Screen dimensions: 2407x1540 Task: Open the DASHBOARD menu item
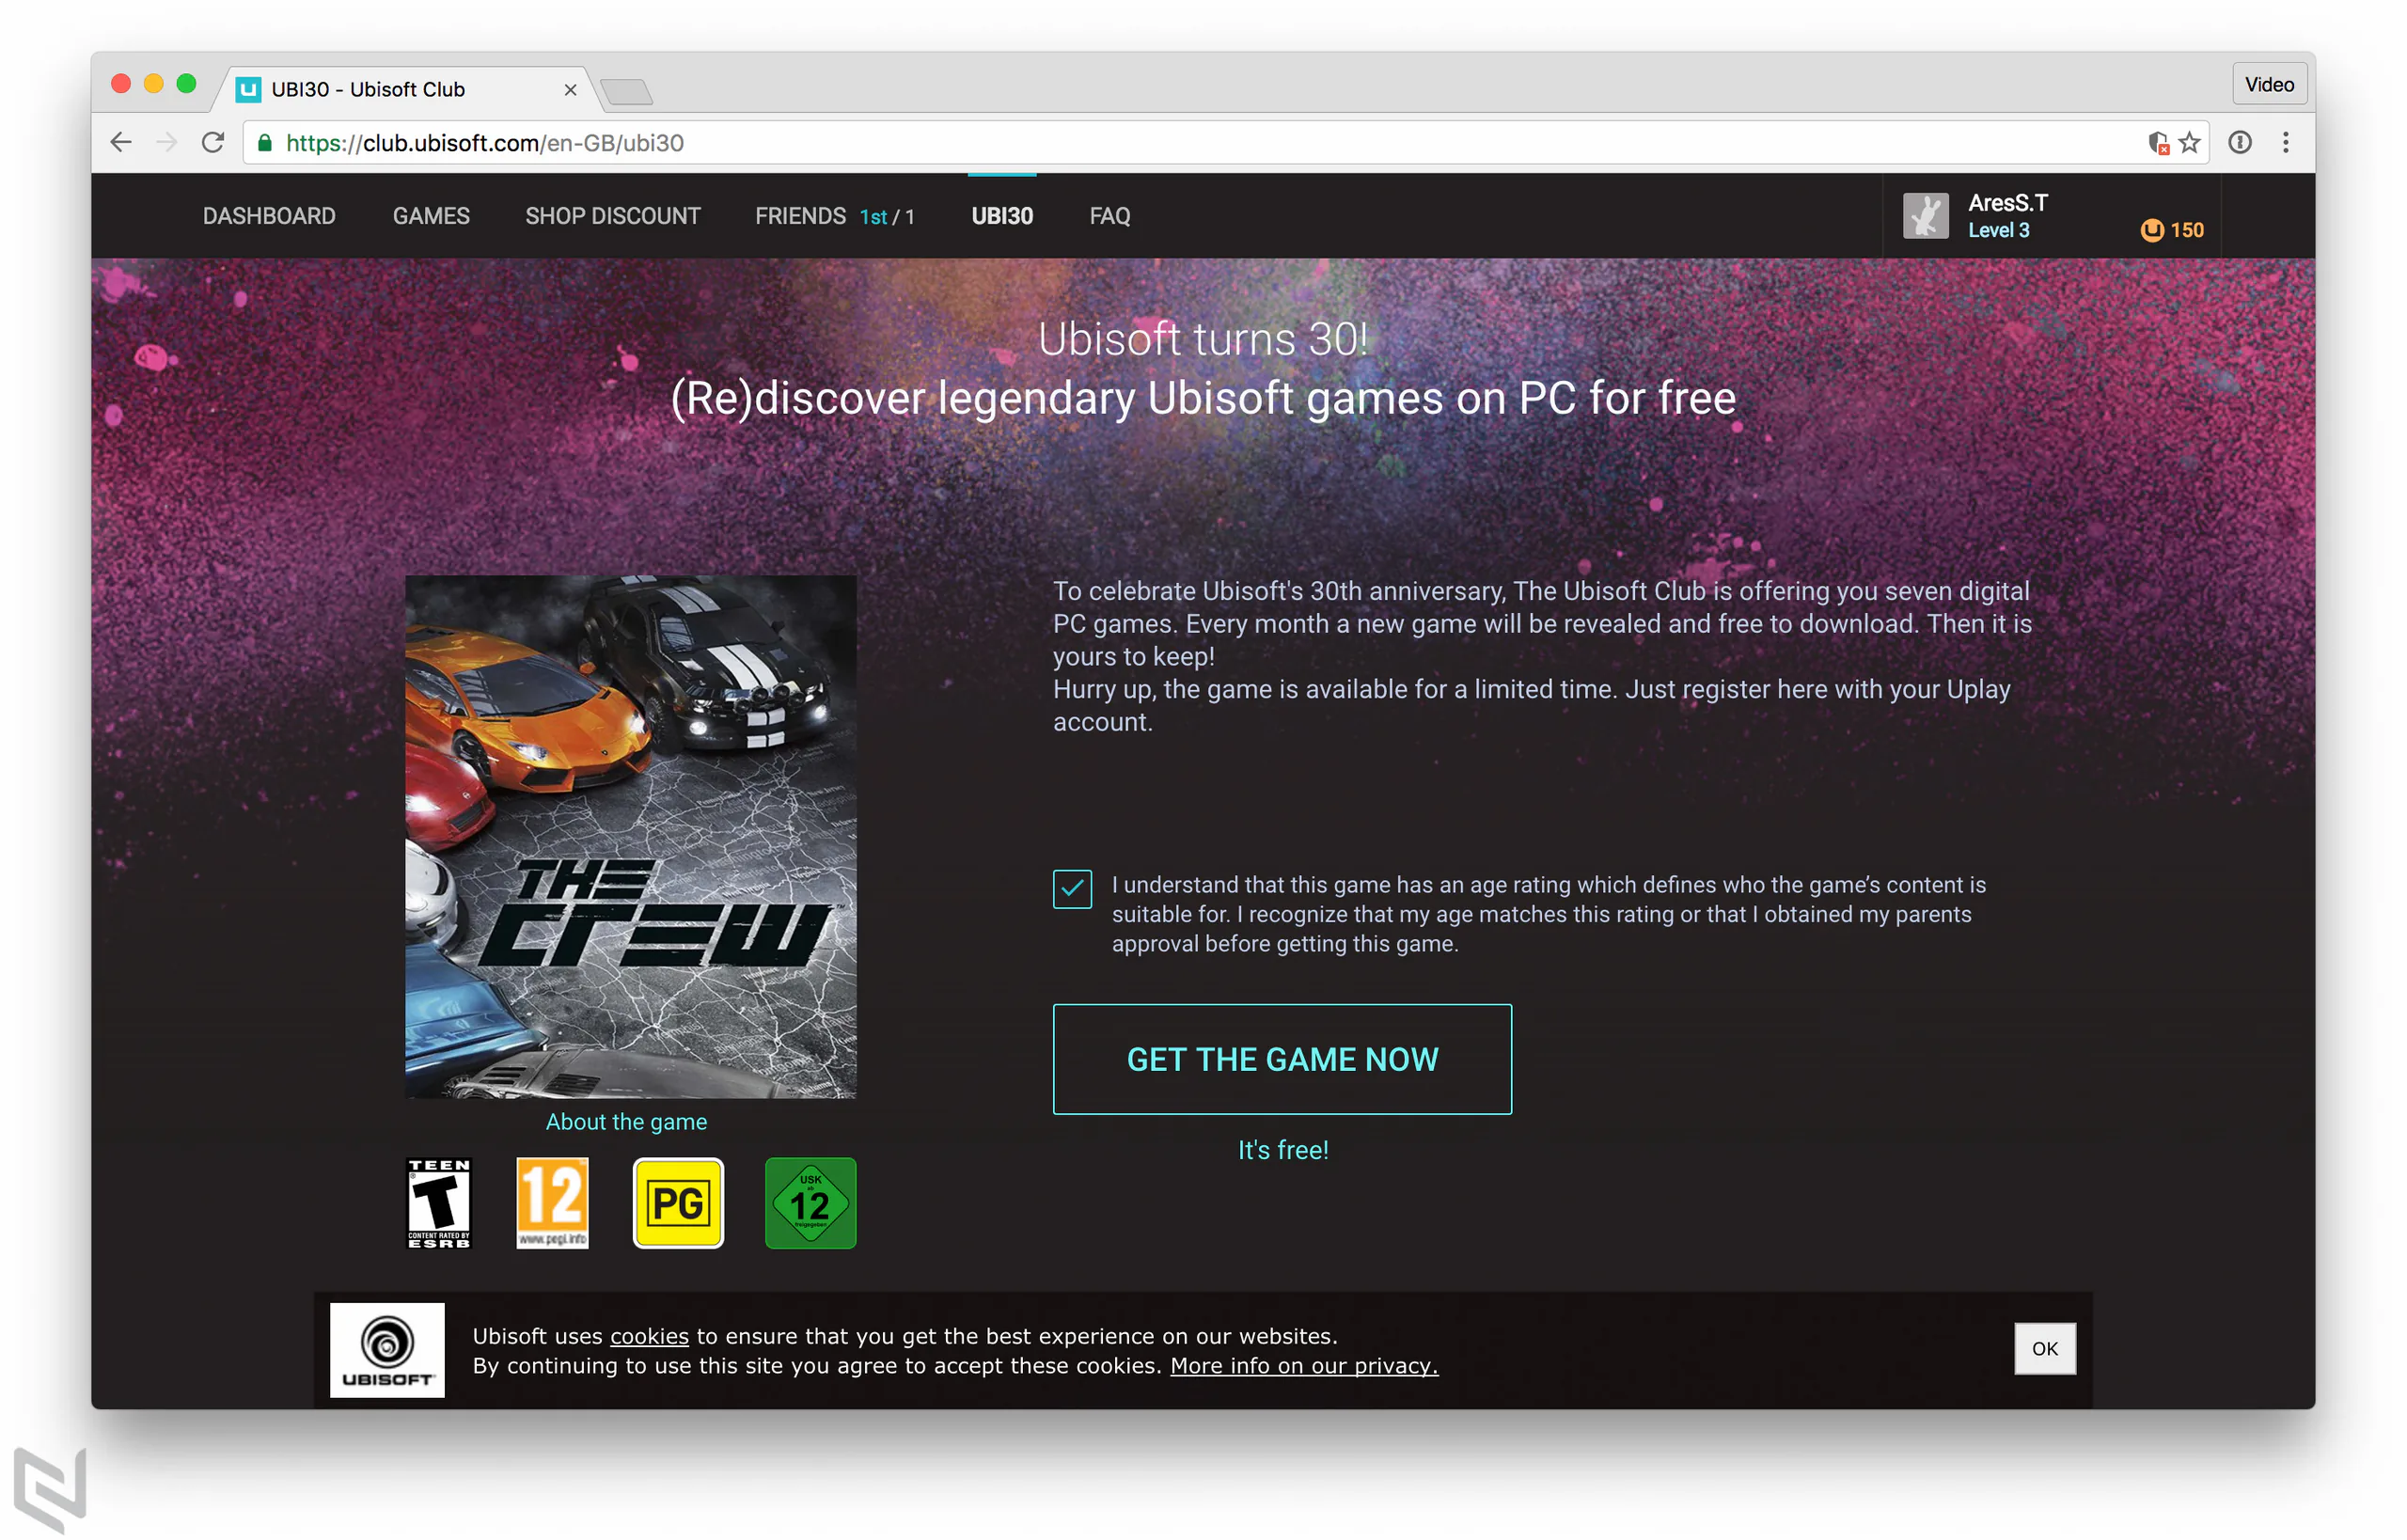[269, 216]
